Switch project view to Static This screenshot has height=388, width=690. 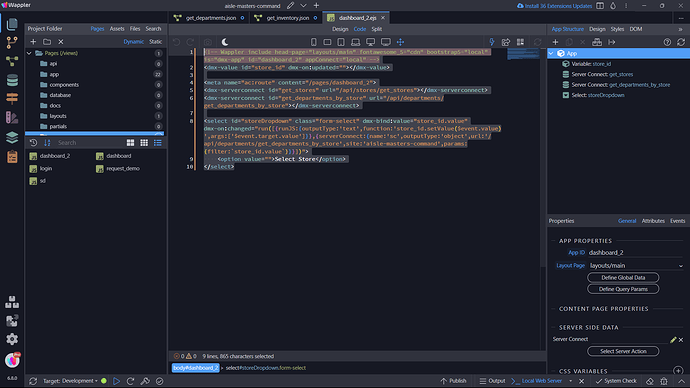pyautogui.click(x=155, y=41)
